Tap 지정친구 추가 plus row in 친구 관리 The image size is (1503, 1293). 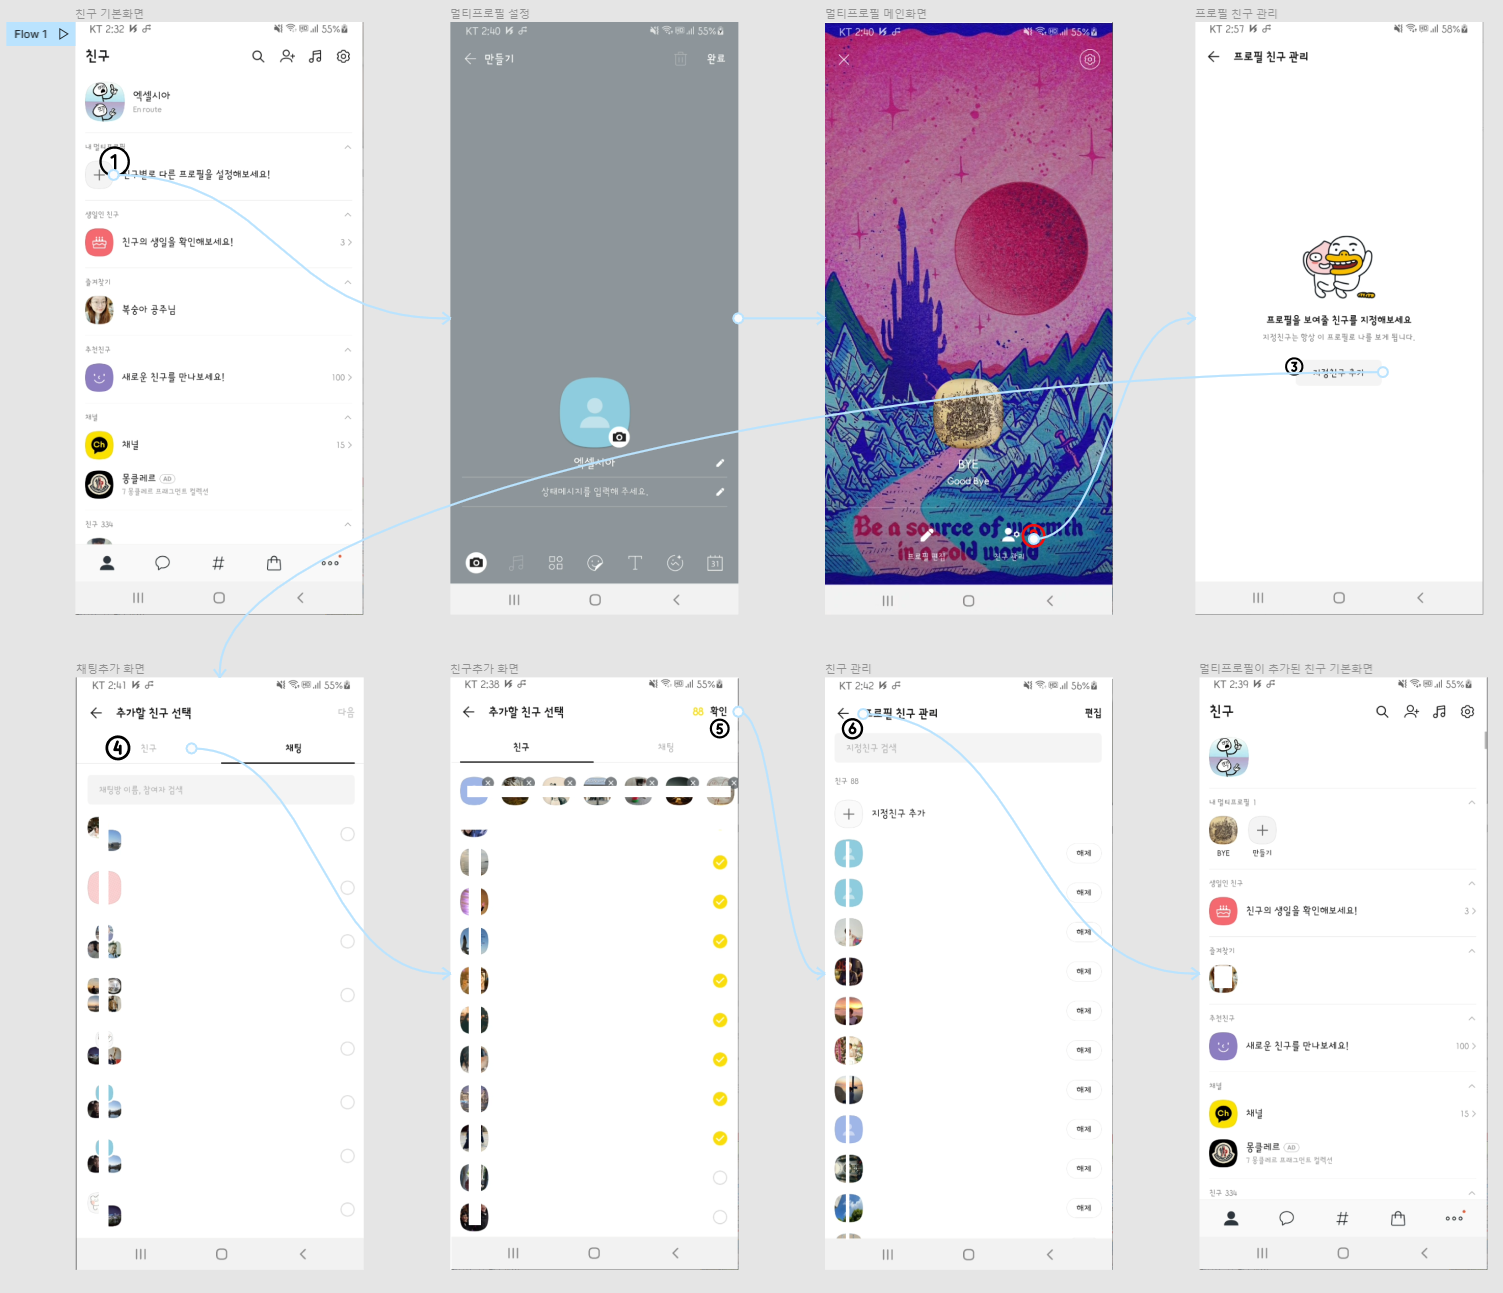(x=968, y=814)
